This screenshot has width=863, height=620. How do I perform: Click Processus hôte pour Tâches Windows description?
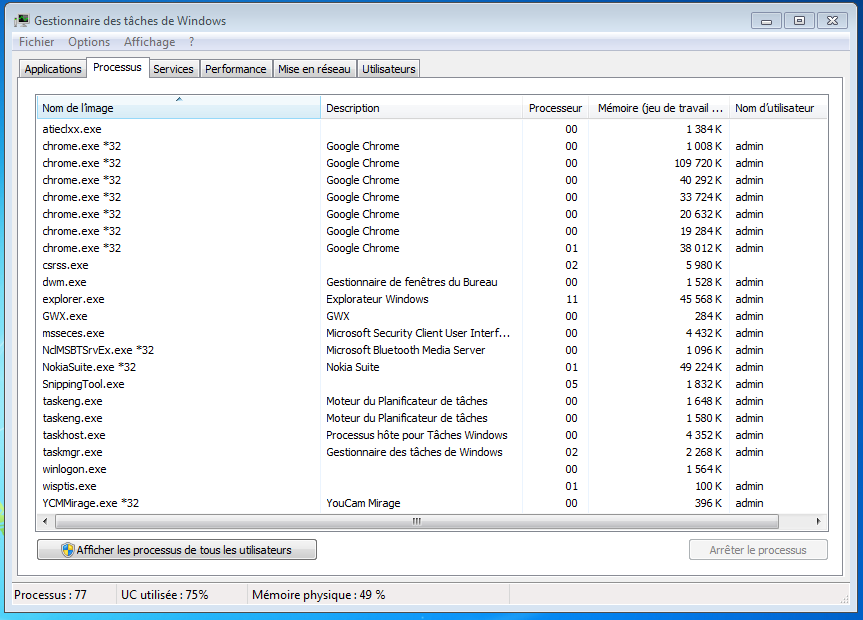417,435
